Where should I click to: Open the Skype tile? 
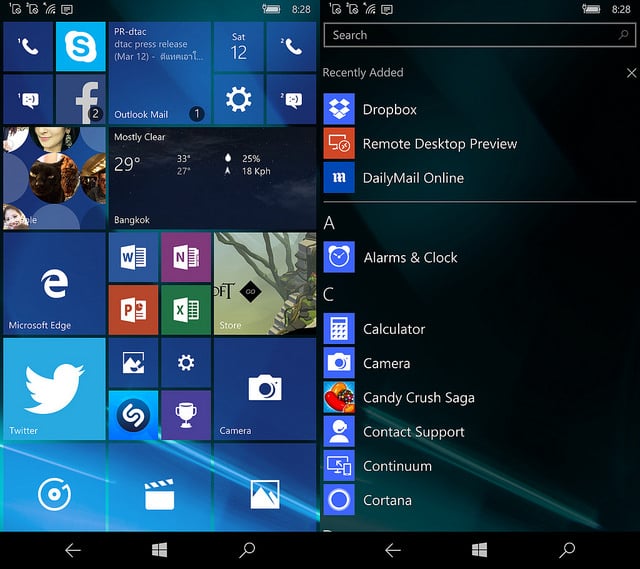[80, 47]
